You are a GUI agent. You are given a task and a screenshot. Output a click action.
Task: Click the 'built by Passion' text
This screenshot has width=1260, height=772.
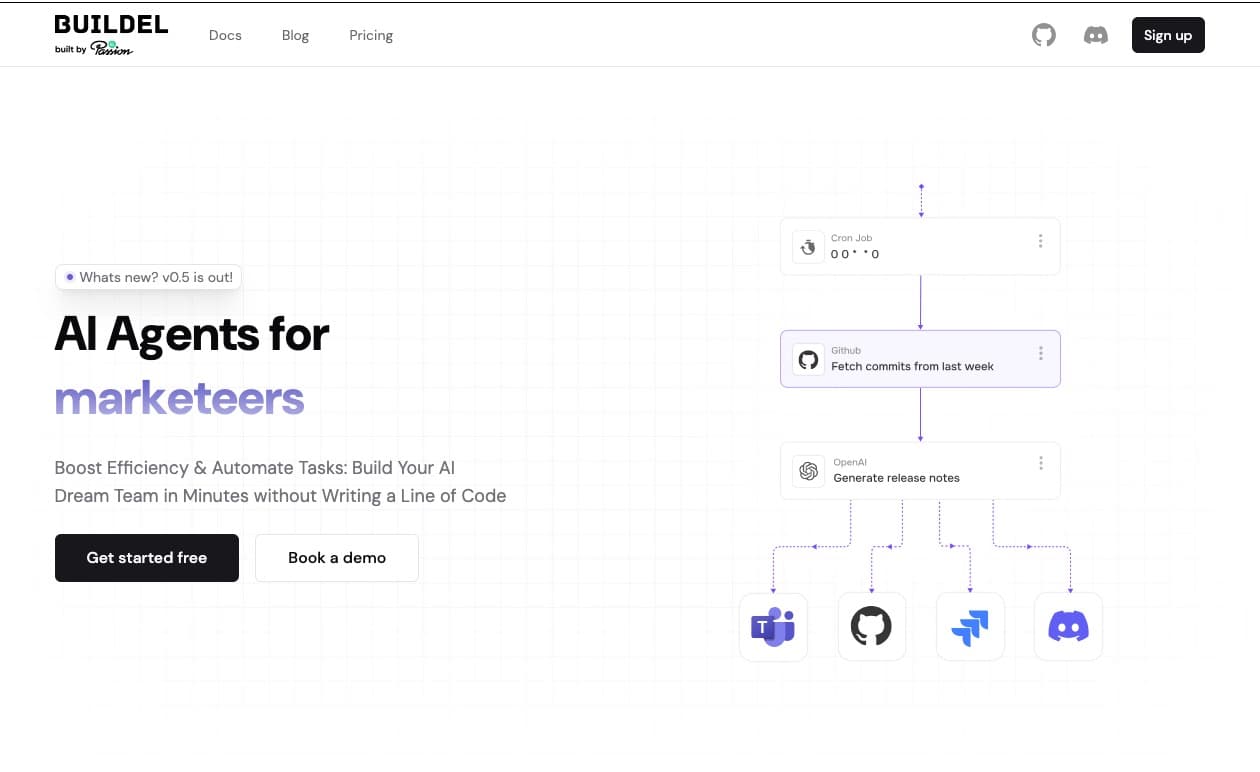(x=94, y=48)
